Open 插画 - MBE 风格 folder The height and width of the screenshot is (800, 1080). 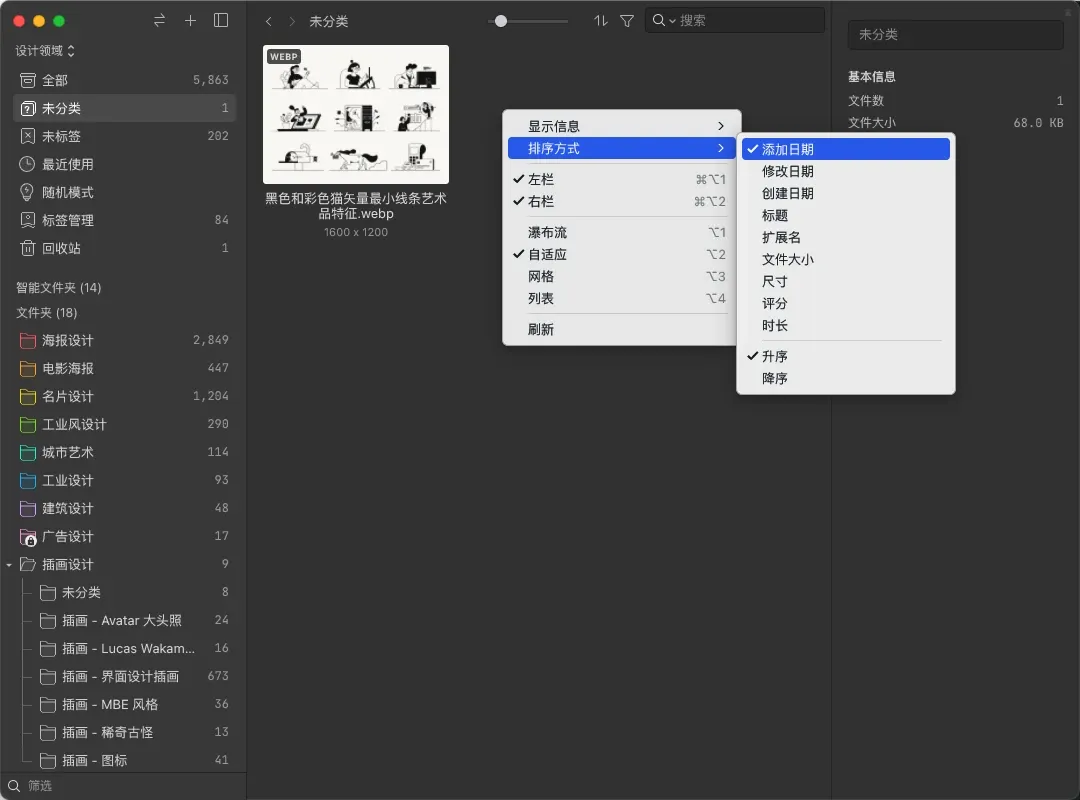125,705
